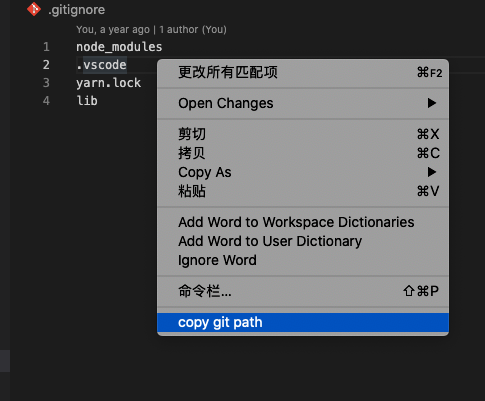Expand the Copy As submenu arrow
This screenshot has height=401, width=485.
(432, 172)
